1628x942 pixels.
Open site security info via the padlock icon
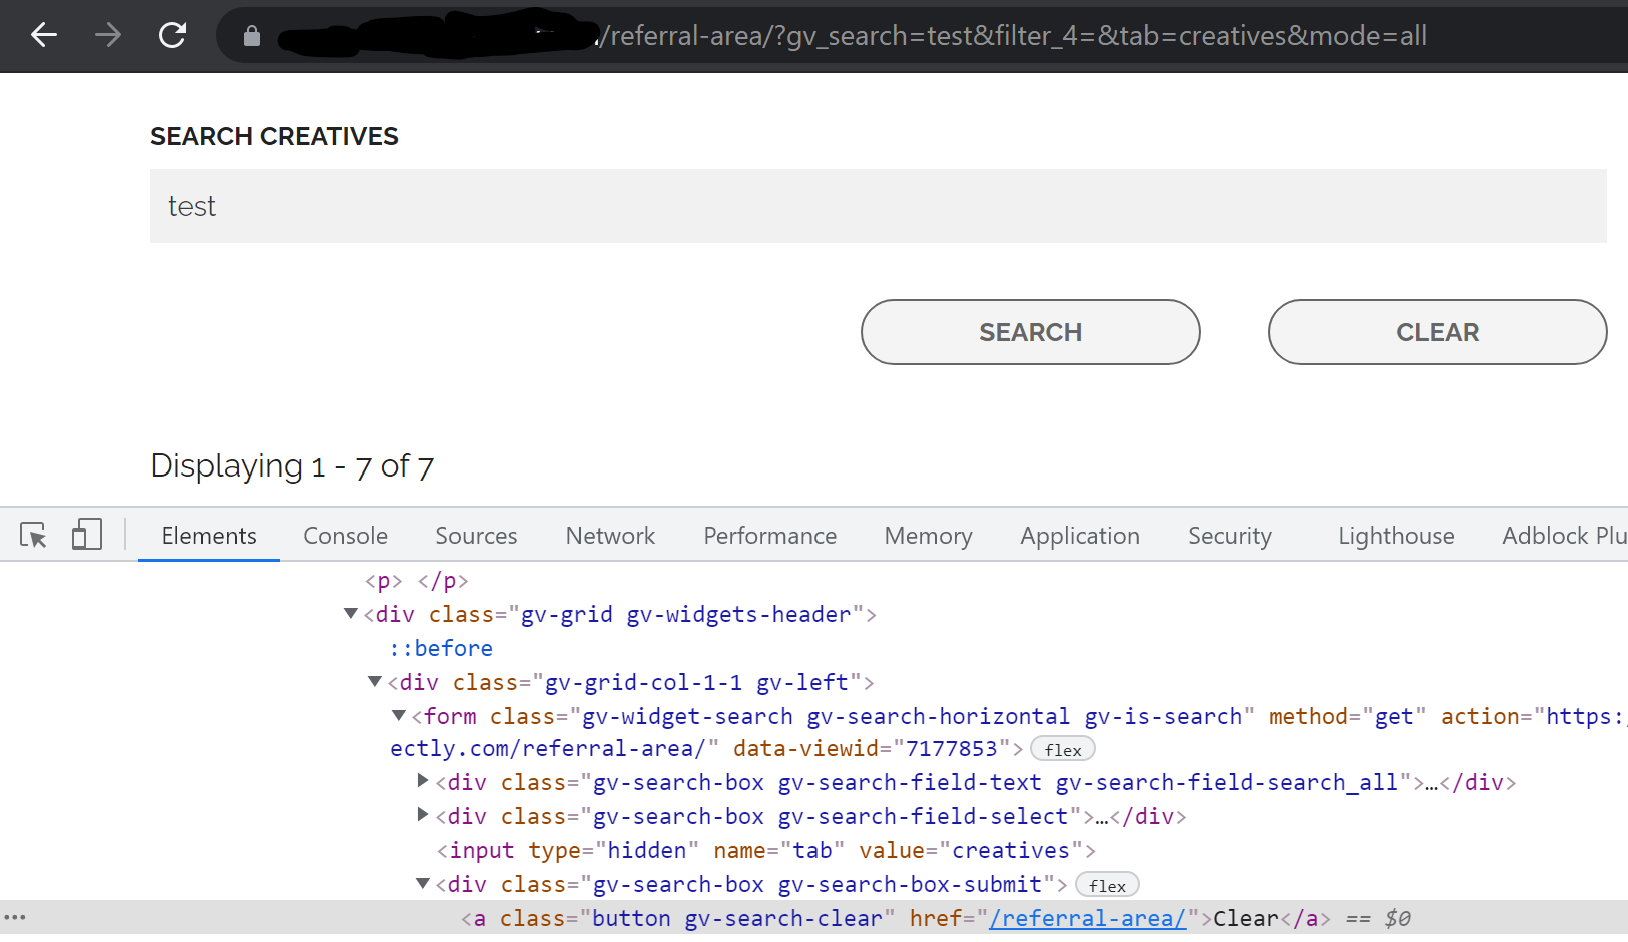(x=251, y=36)
